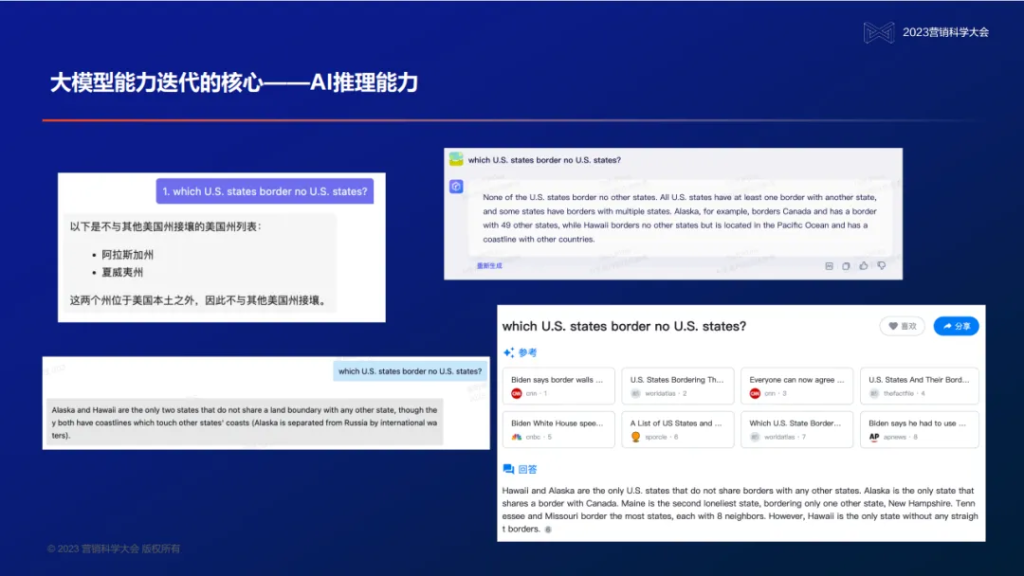This screenshot has width=1024, height=576.
Task: Open the 'A List of US States and' reference card
Action: click(677, 430)
